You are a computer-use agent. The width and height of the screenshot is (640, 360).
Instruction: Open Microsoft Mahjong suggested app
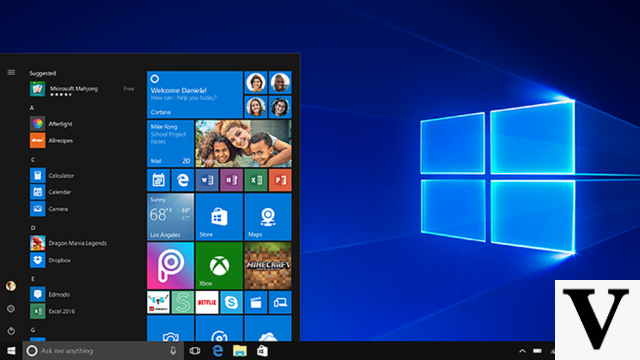(82, 89)
